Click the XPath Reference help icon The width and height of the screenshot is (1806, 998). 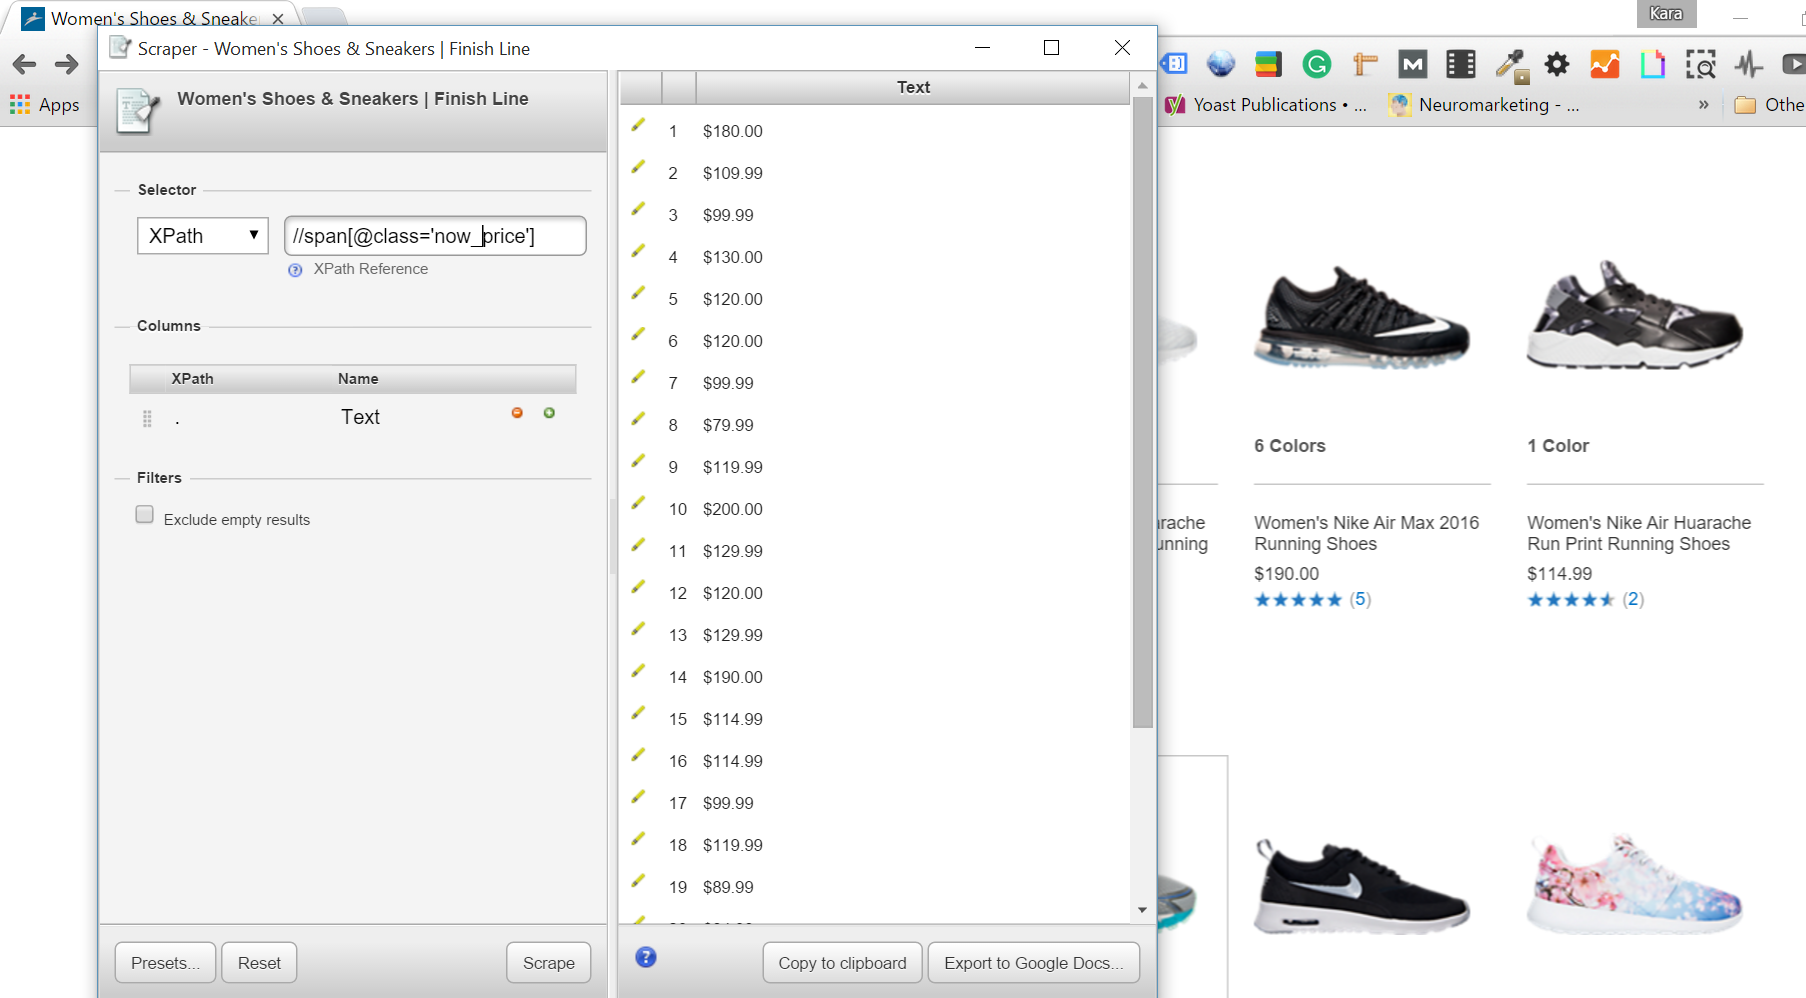tap(295, 270)
